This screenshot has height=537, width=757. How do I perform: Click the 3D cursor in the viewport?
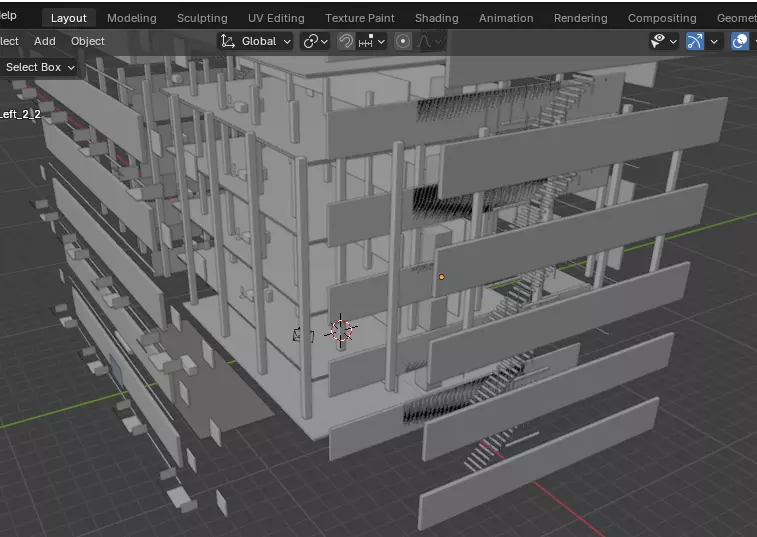341,330
